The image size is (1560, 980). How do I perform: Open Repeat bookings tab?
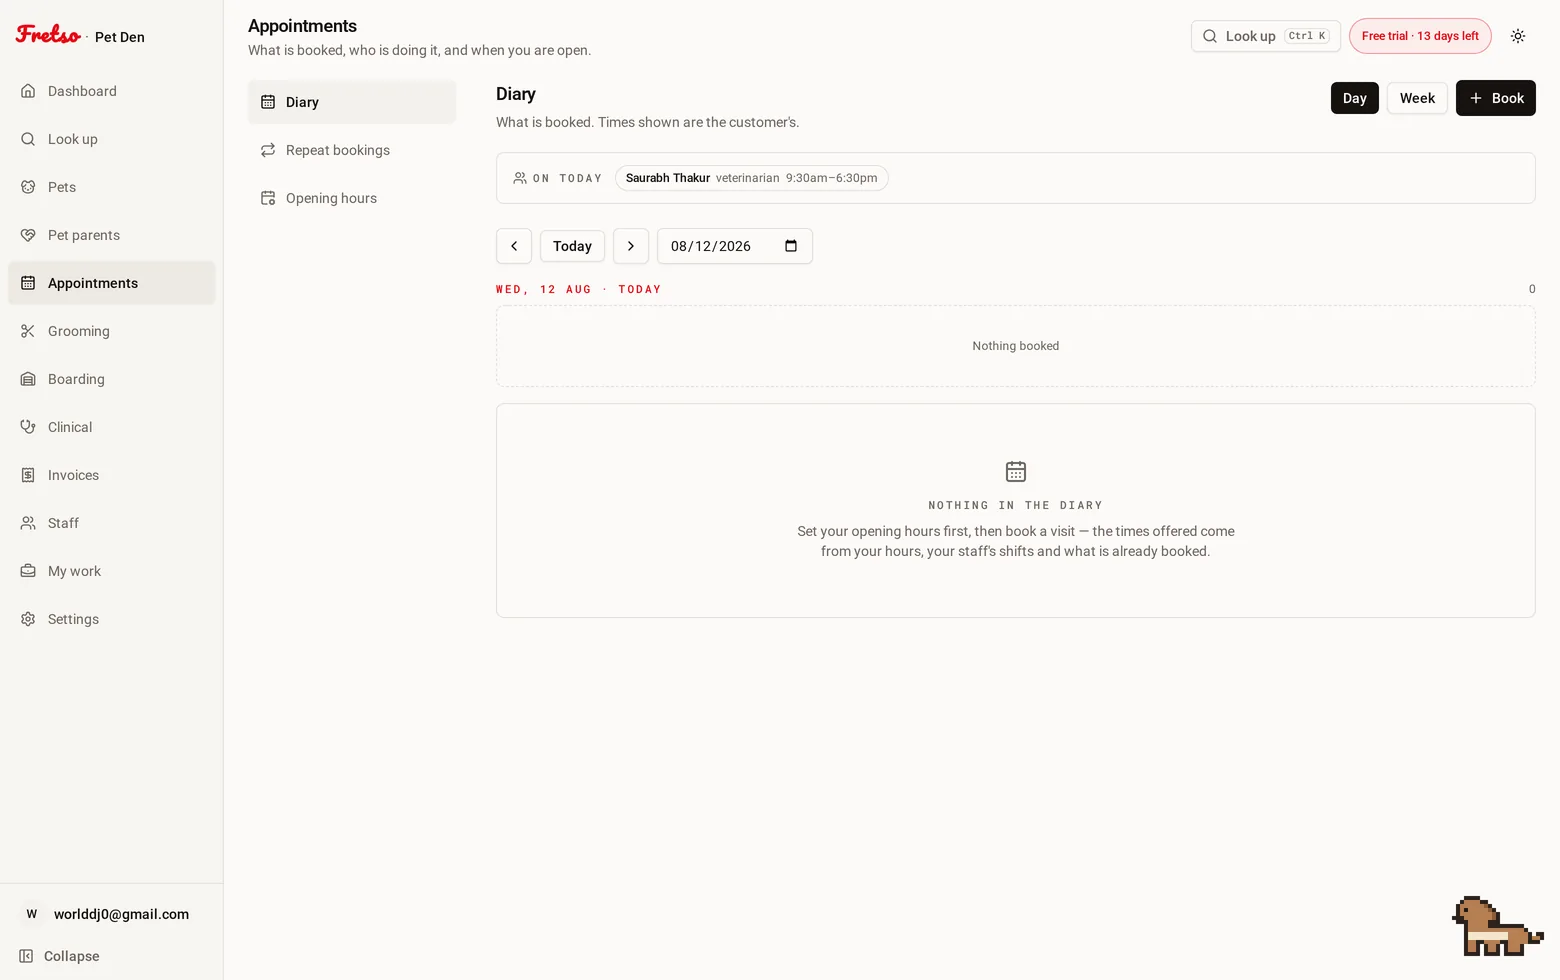click(352, 150)
